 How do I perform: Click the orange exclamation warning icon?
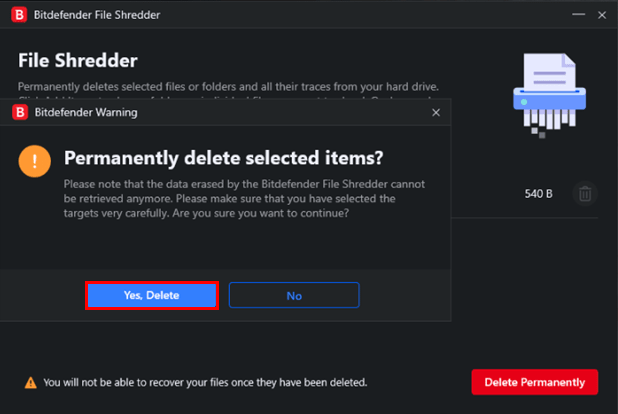point(35,161)
